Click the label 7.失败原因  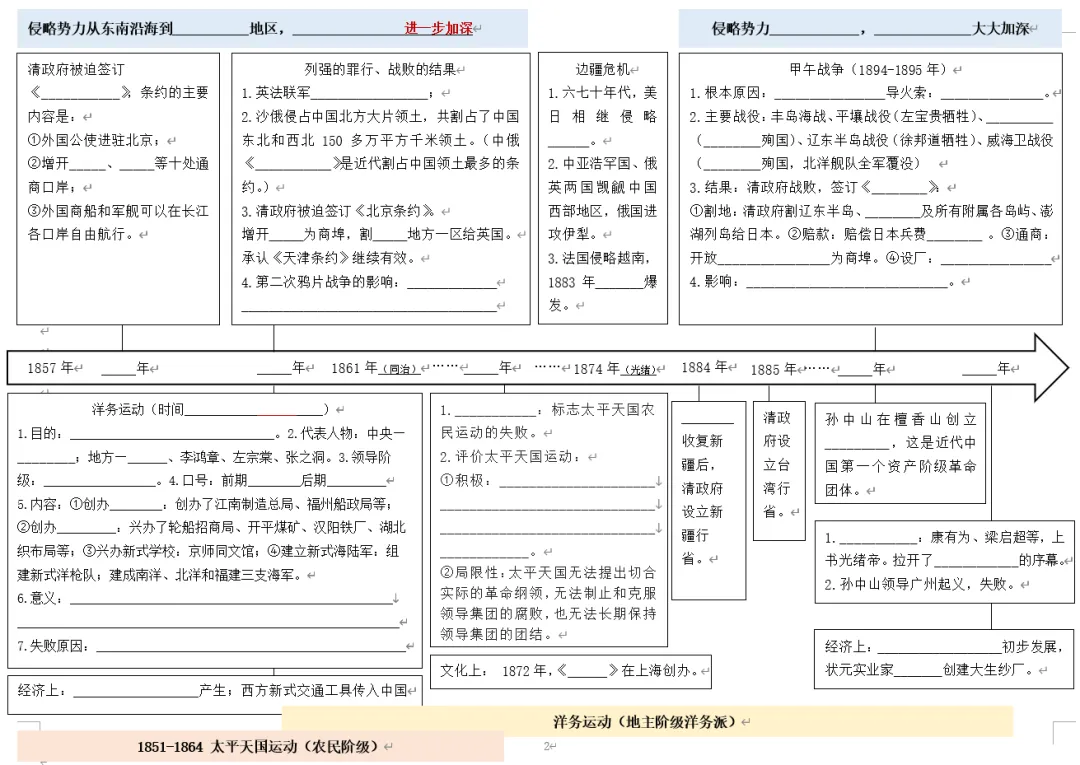pos(53,646)
